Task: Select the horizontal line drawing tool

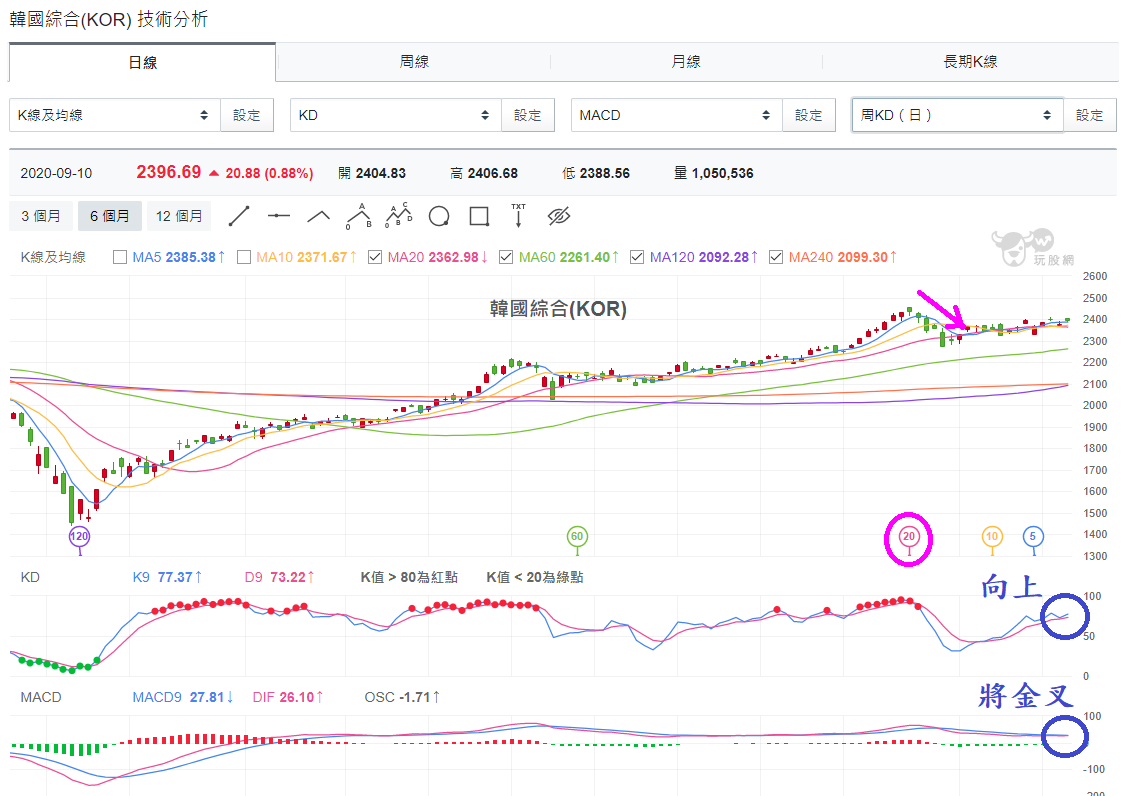Action: tap(278, 216)
